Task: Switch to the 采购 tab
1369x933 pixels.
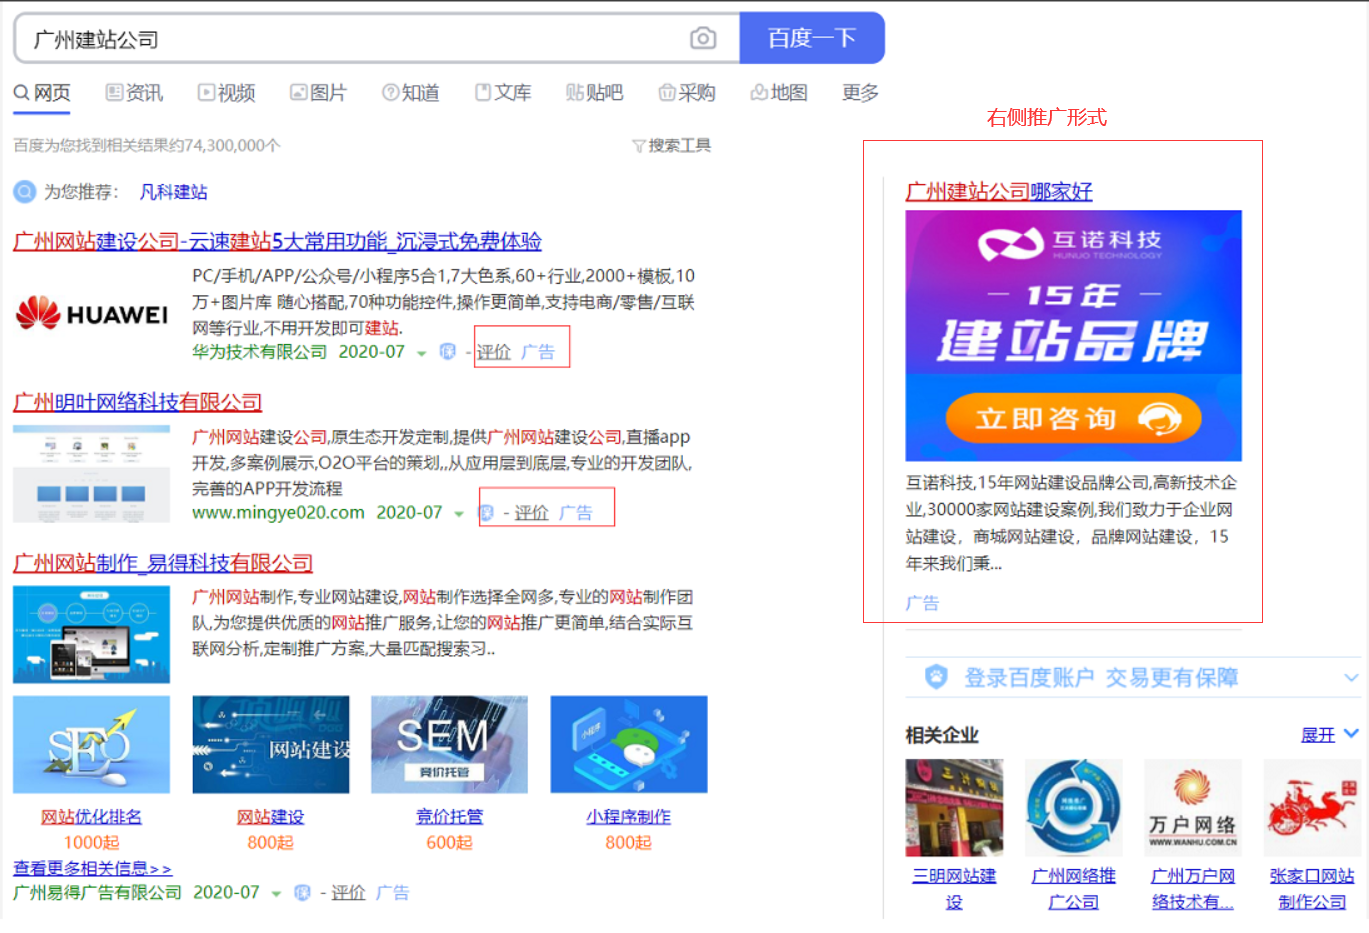Action: [x=687, y=93]
